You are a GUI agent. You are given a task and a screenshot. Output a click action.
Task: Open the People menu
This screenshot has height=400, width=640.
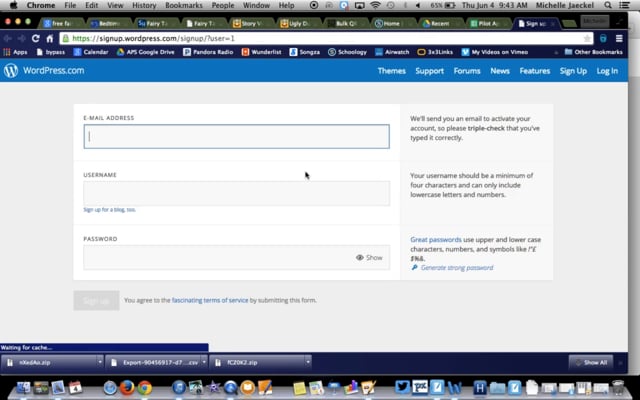click(223, 5)
